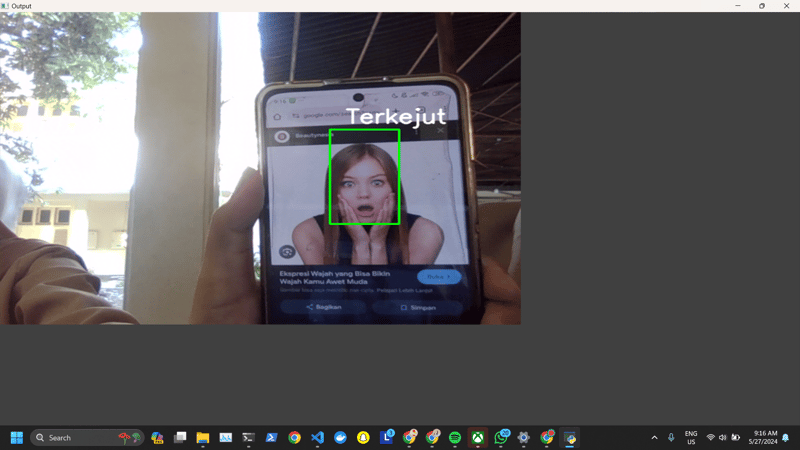
Task: Open the volume speaker control
Action: [722, 438]
